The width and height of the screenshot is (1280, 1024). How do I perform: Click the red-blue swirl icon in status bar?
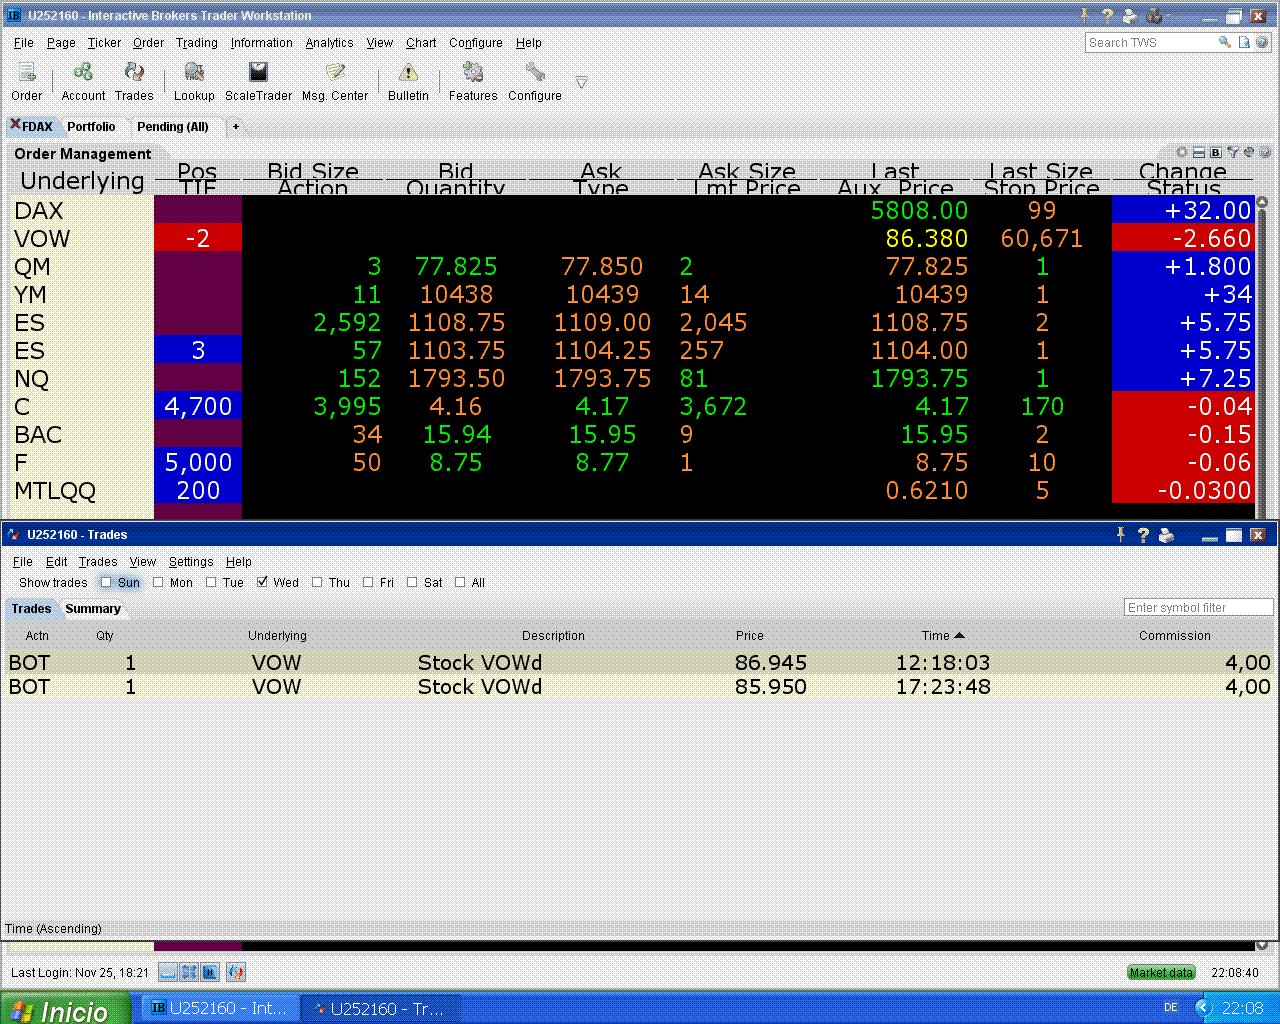click(x=236, y=972)
